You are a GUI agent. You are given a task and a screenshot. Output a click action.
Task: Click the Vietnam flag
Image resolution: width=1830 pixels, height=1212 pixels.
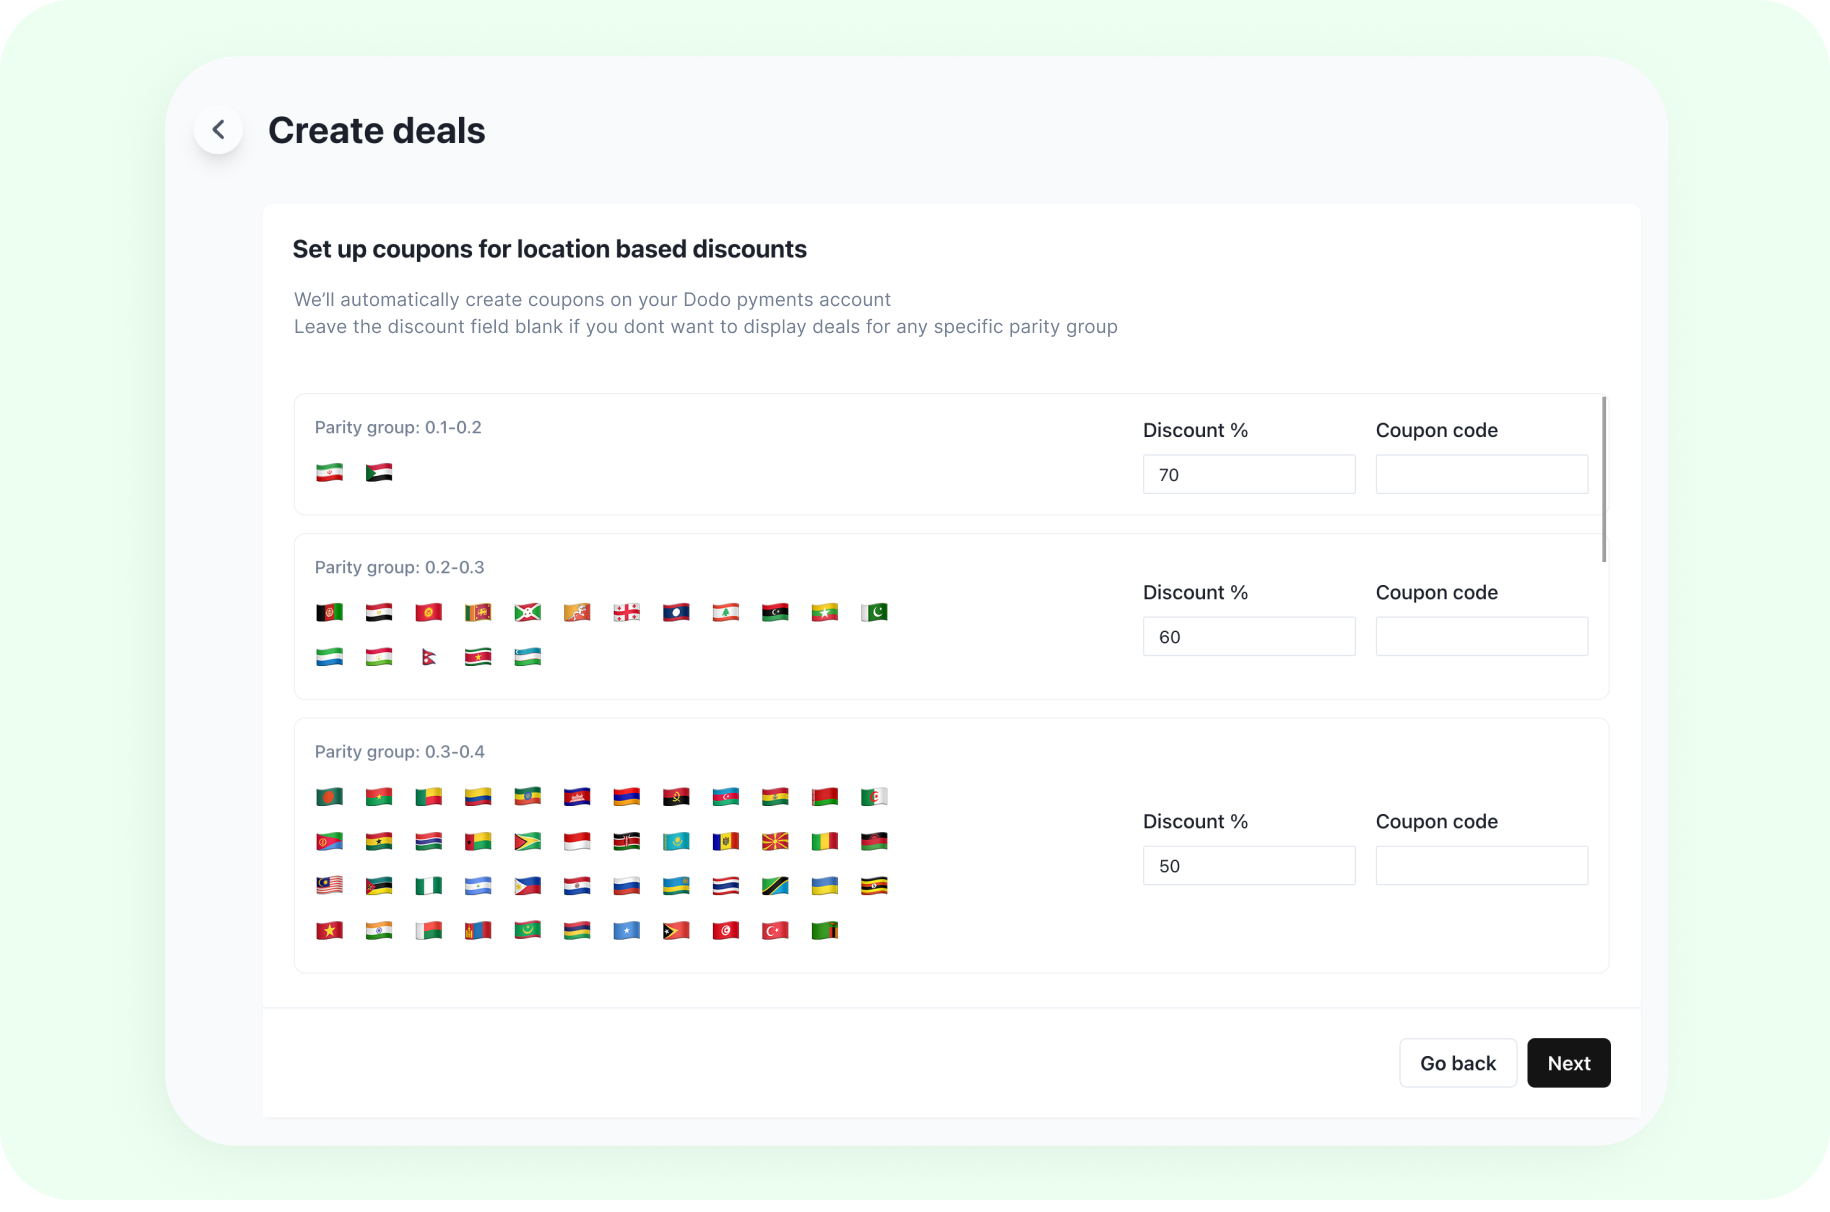(x=329, y=931)
